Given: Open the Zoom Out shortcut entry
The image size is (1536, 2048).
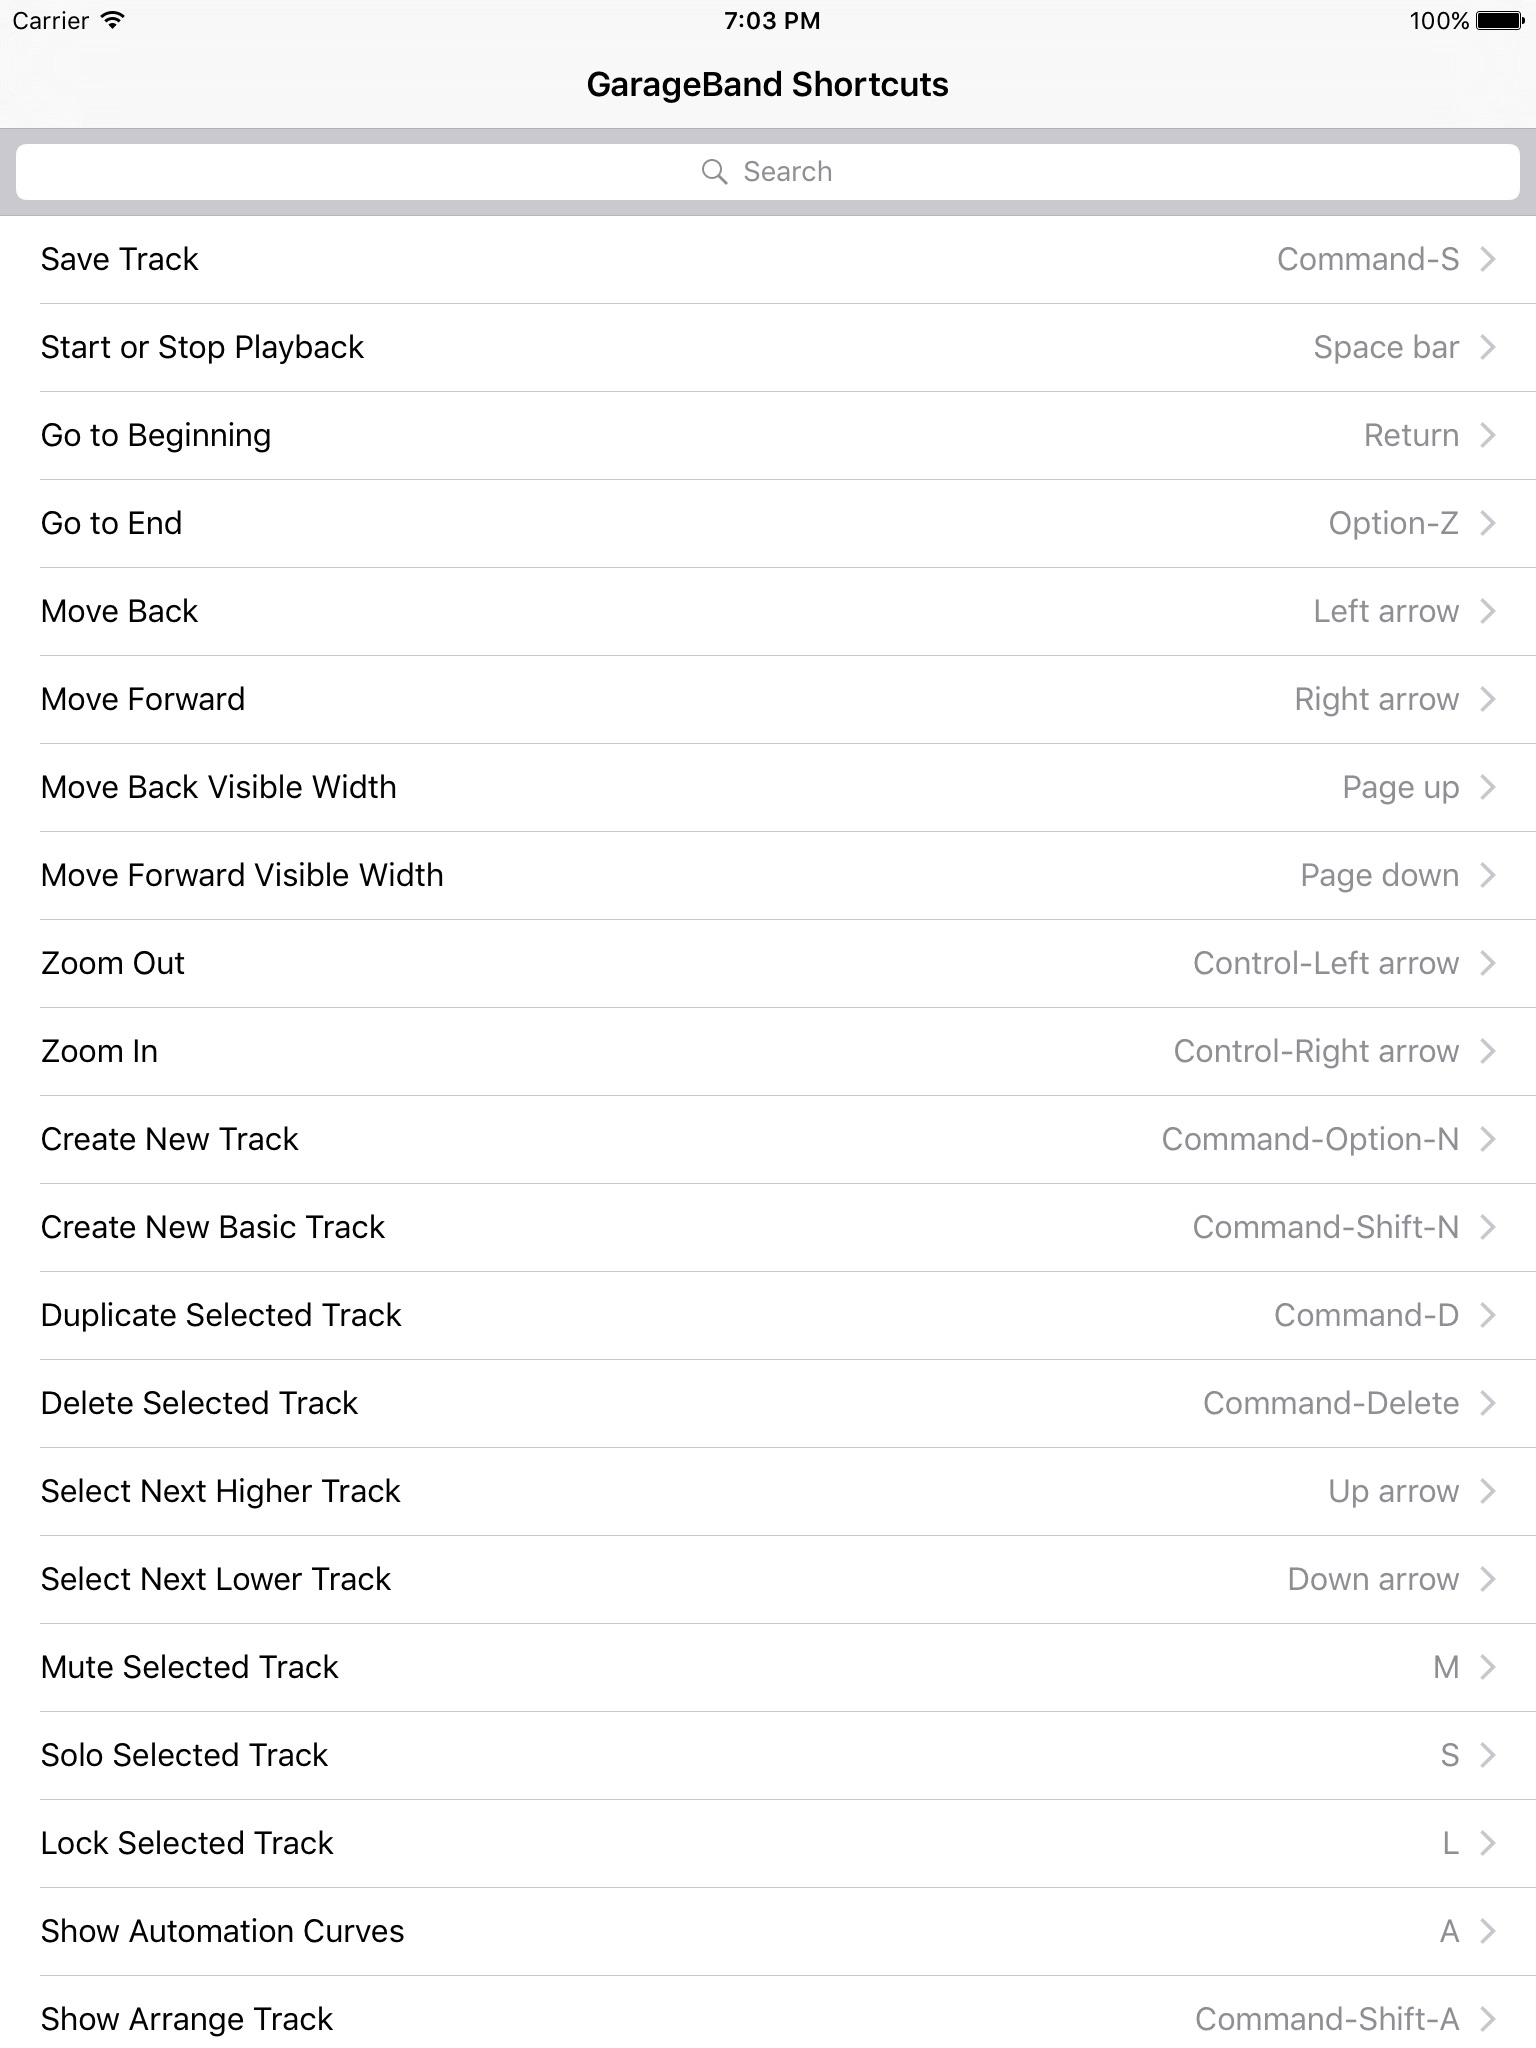Looking at the screenshot, I should (x=768, y=964).
